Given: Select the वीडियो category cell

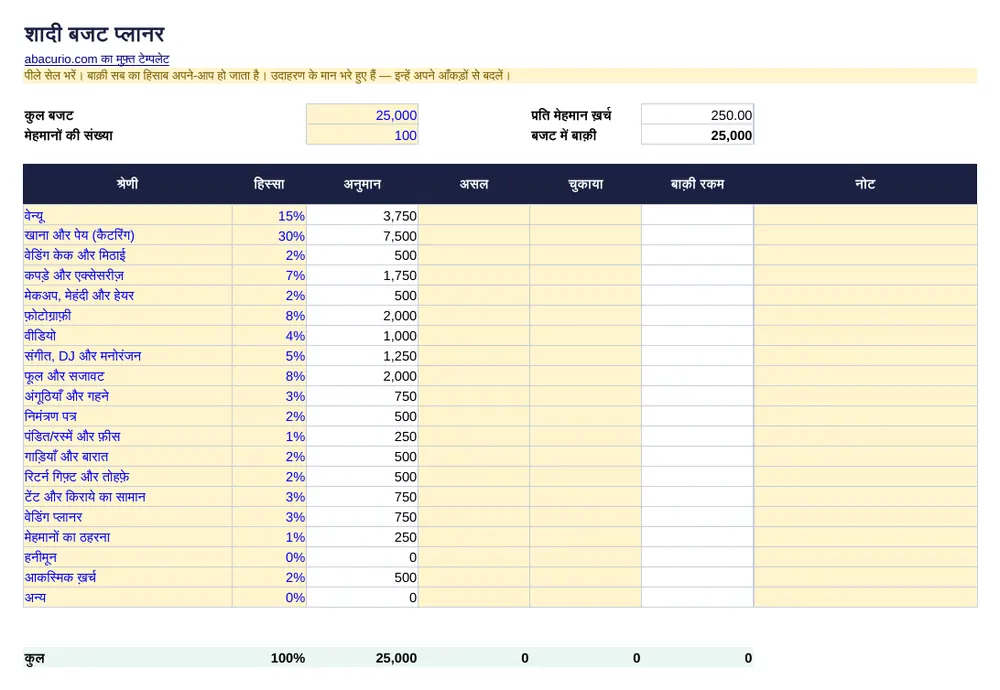Looking at the screenshot, I should click(128, 335).
